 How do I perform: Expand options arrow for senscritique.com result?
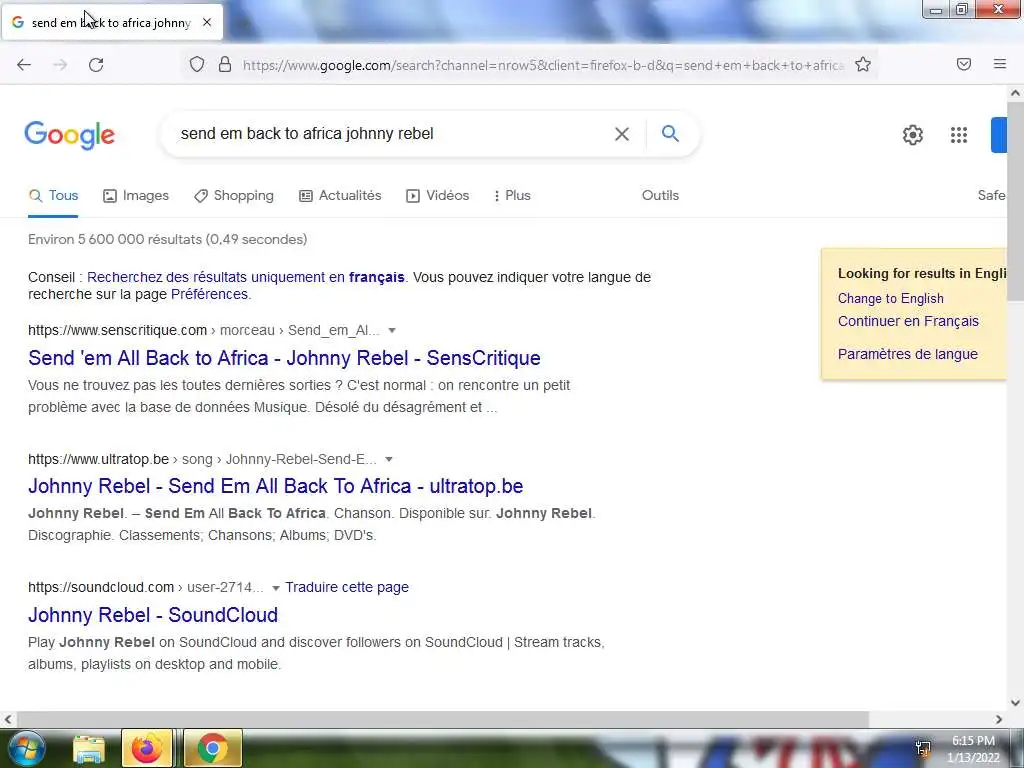click(392, 330)
